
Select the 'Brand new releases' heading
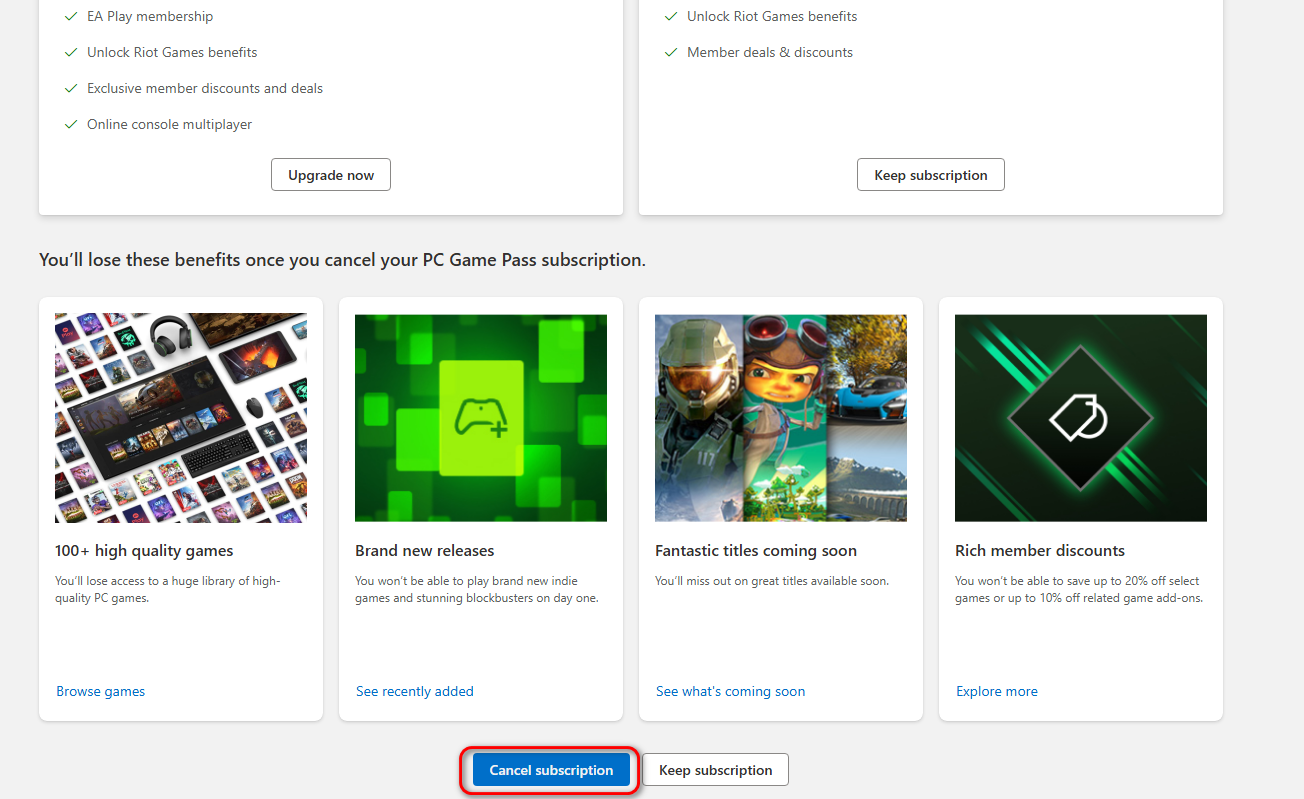pos(425,551)
